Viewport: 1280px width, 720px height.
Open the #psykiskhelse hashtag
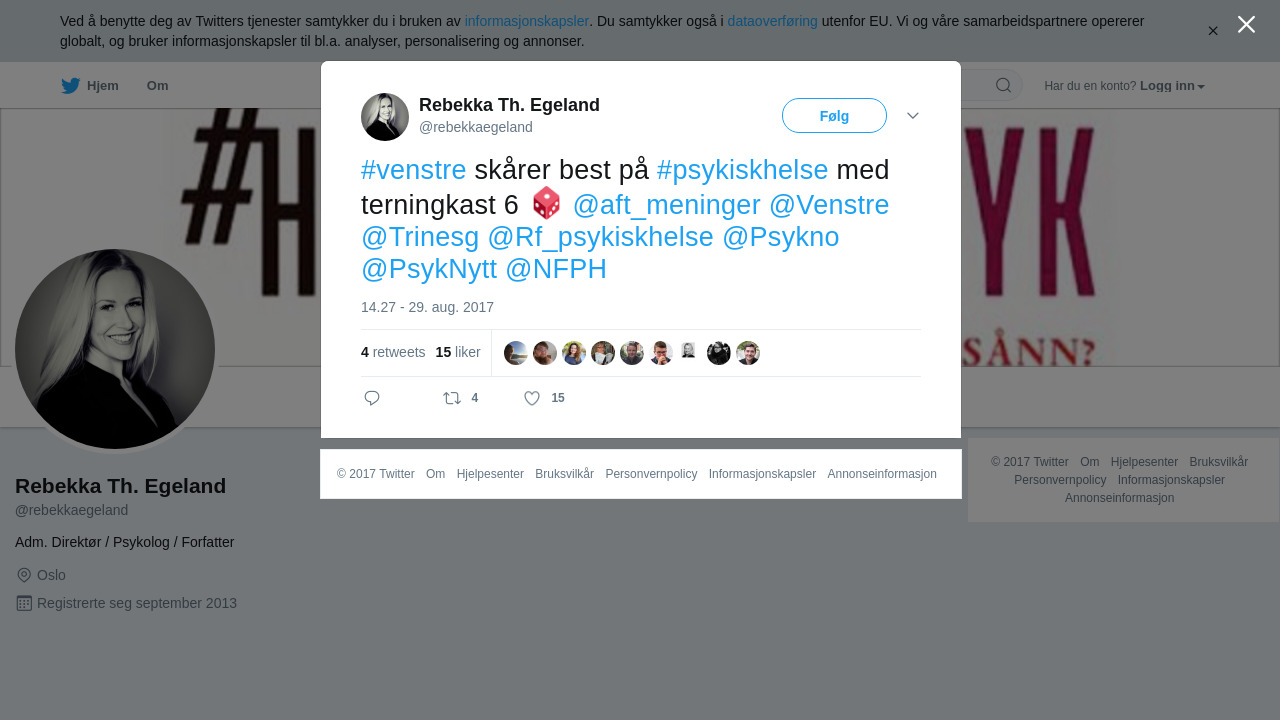pos(742,170)
